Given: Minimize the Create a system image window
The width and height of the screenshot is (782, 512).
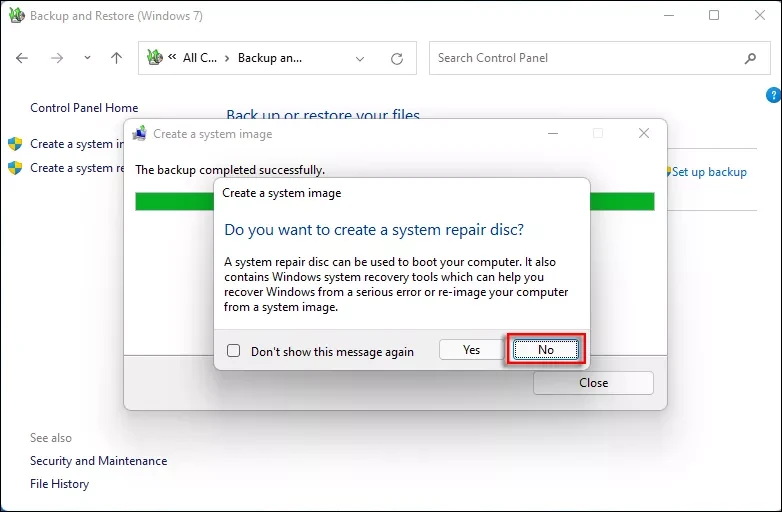Looking at the screenshot, I should point(553,134).
